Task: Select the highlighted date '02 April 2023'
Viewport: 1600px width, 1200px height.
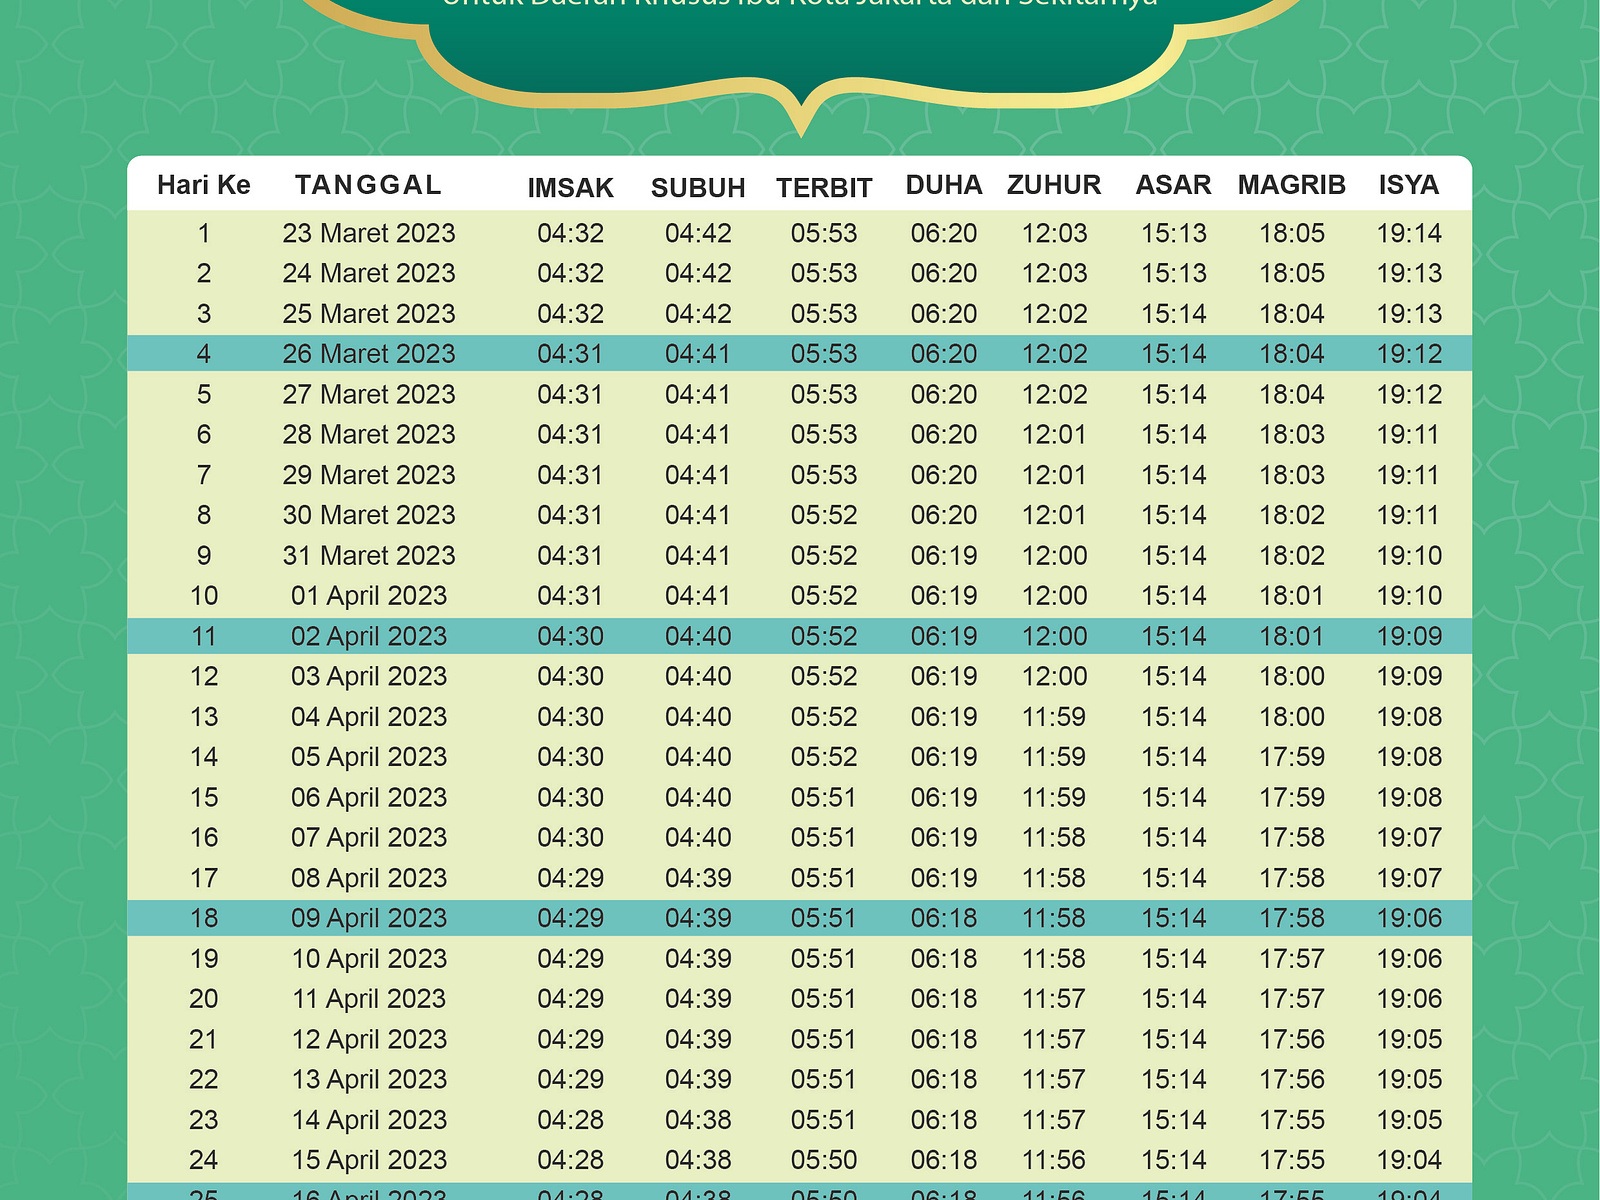Action: point(369,636)
